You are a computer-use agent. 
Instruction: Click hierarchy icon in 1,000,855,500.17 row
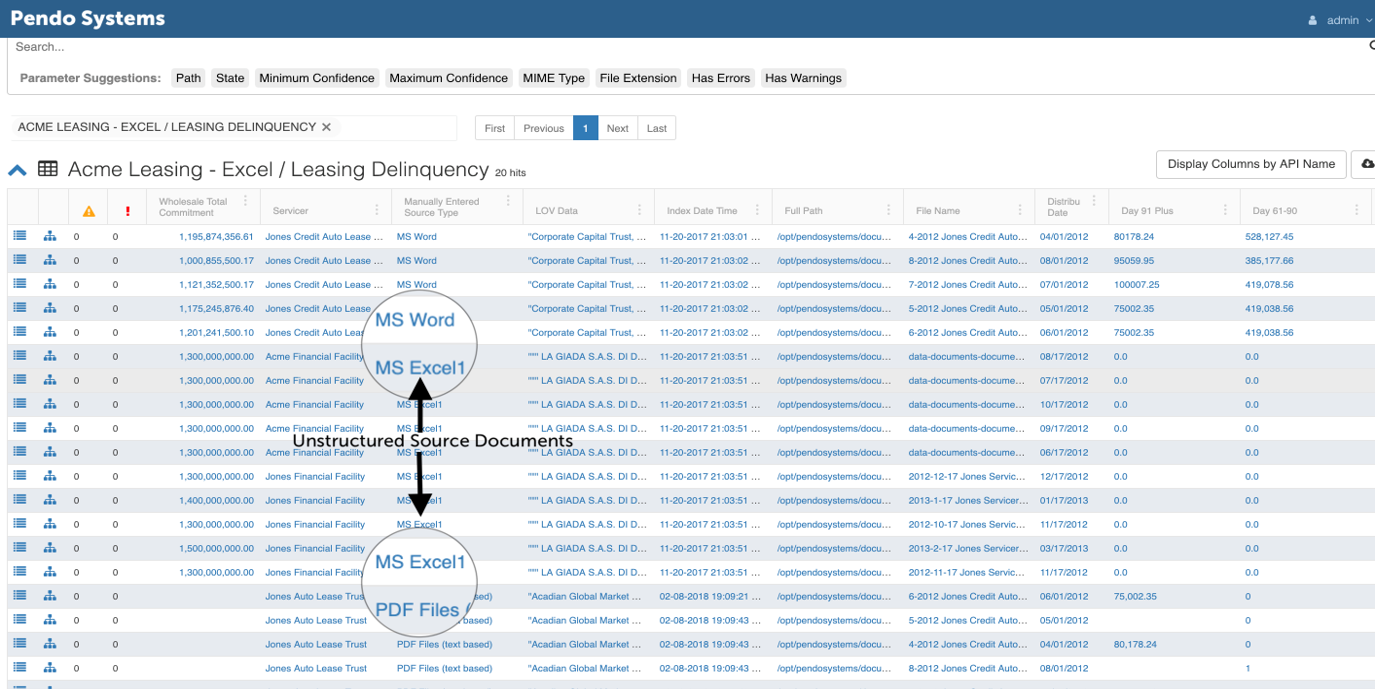click(x=50, y=261)
